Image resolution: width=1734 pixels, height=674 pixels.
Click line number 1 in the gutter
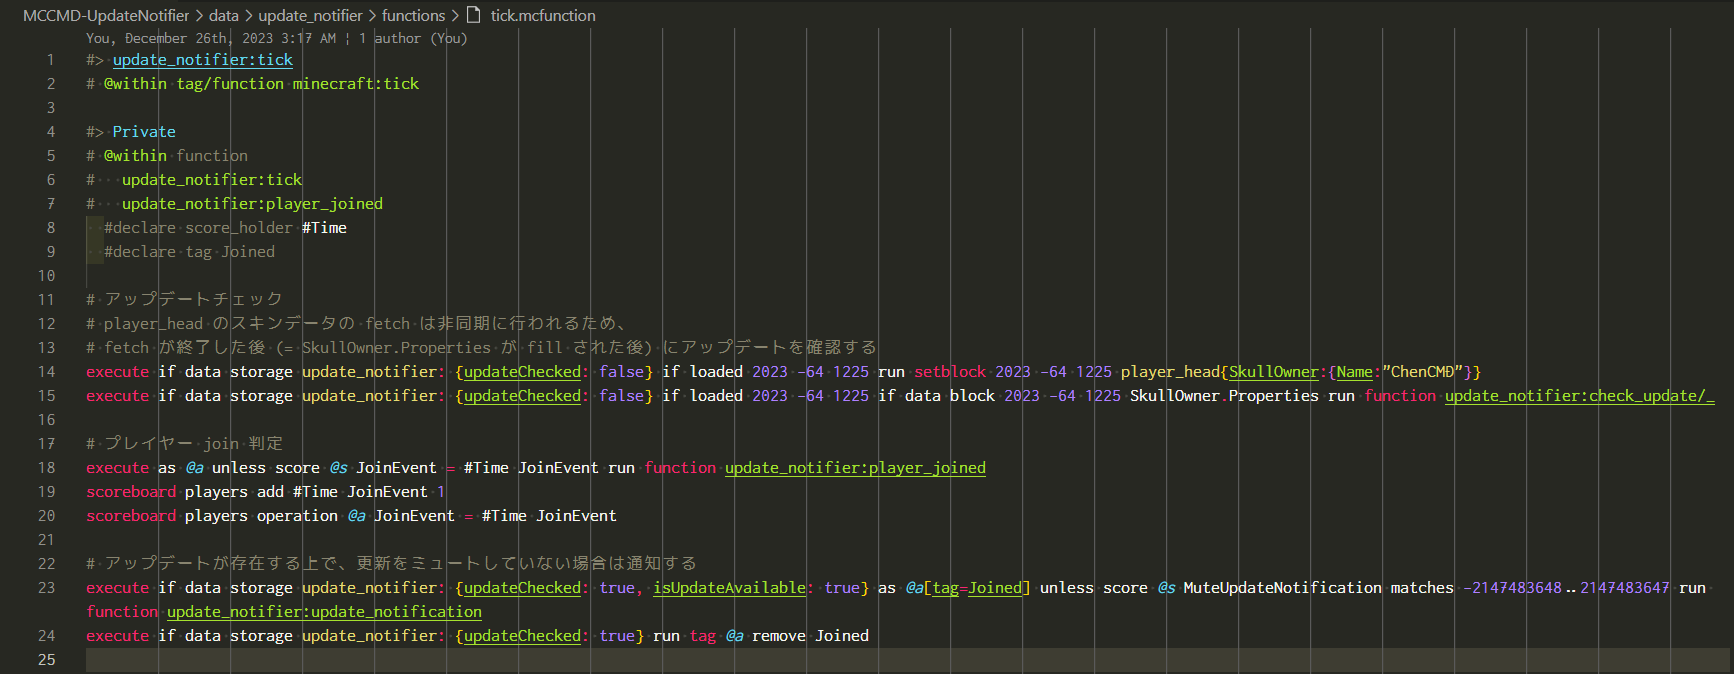click(50, 60)
